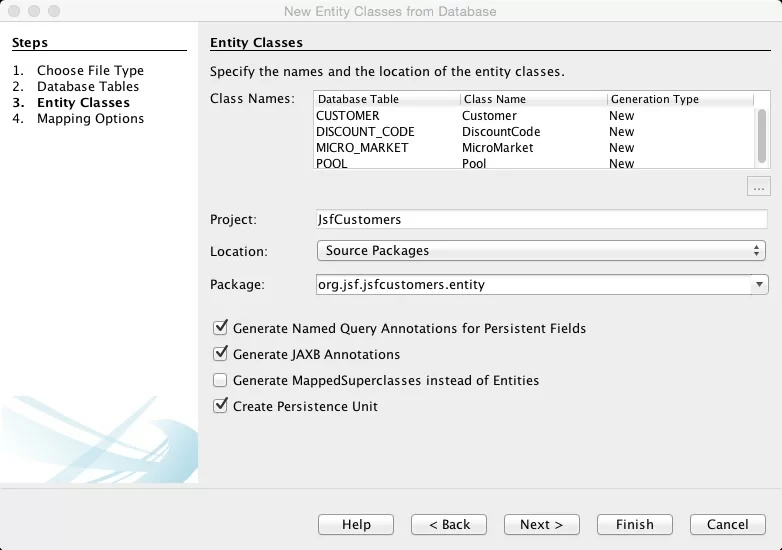Click New generation type for CUSTOMER
The height and width of the screenshot is (550, 782).
tap(621, 116)
